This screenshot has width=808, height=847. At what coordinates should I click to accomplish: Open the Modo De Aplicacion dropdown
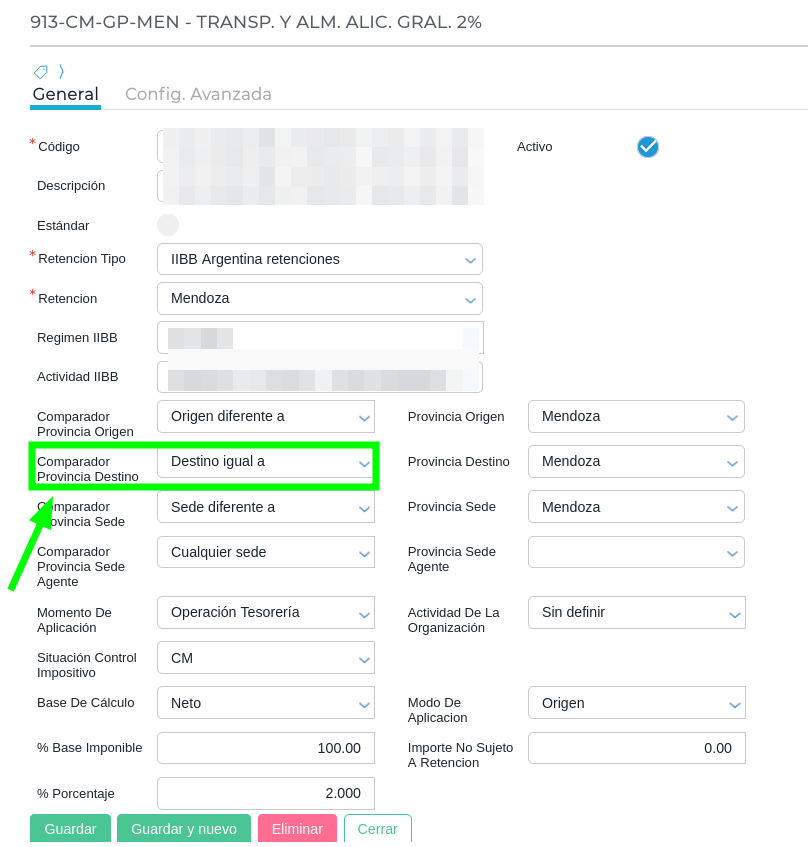coord(636,703)
